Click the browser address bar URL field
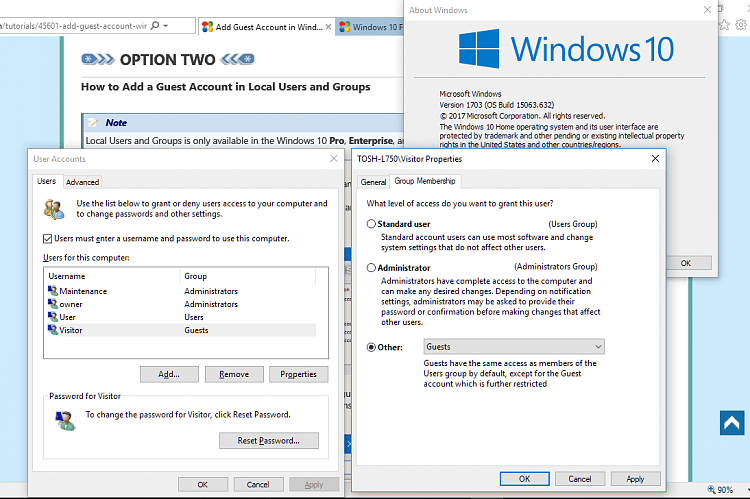The width and height of the screenshot is (750, 499). (73, 26)
